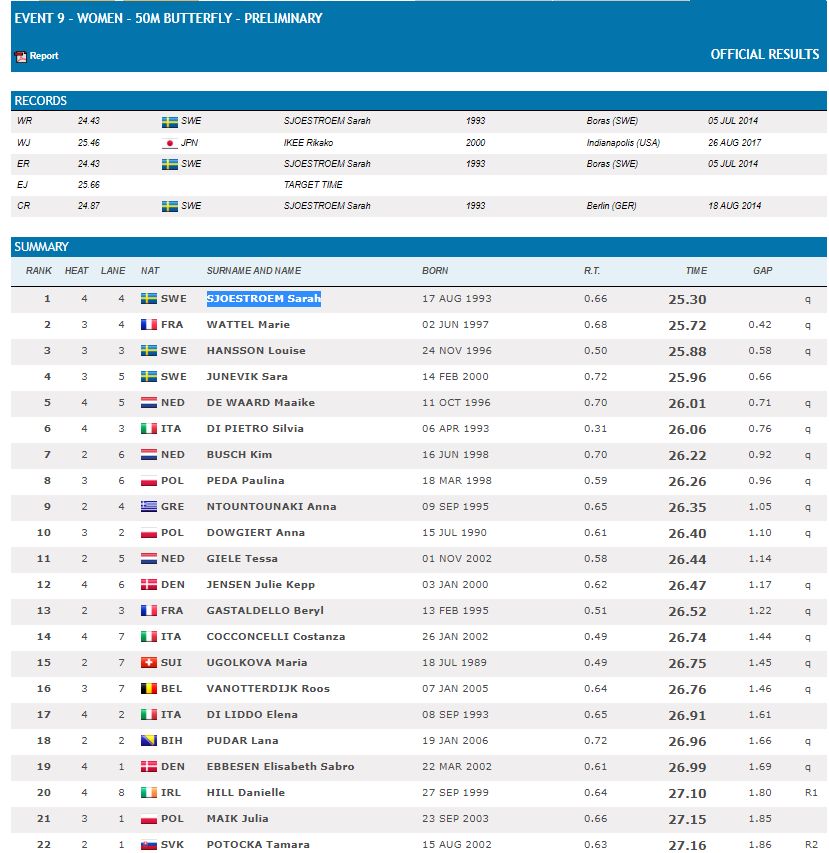Click the Swedish flag beside Sarah Sjoestroem in Summary

pyautogui.click(x=148, y=299)
